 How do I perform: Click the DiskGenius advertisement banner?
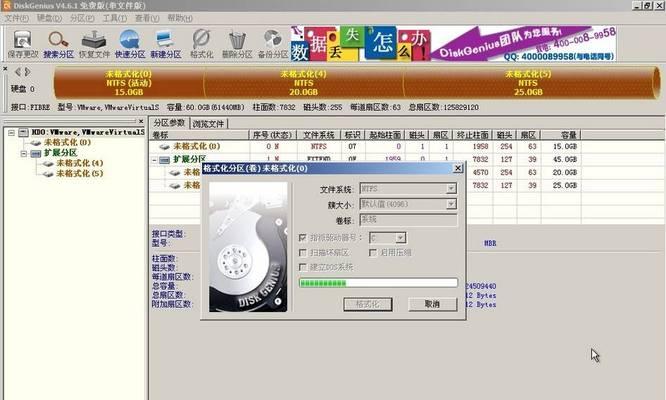pos(453,44)
